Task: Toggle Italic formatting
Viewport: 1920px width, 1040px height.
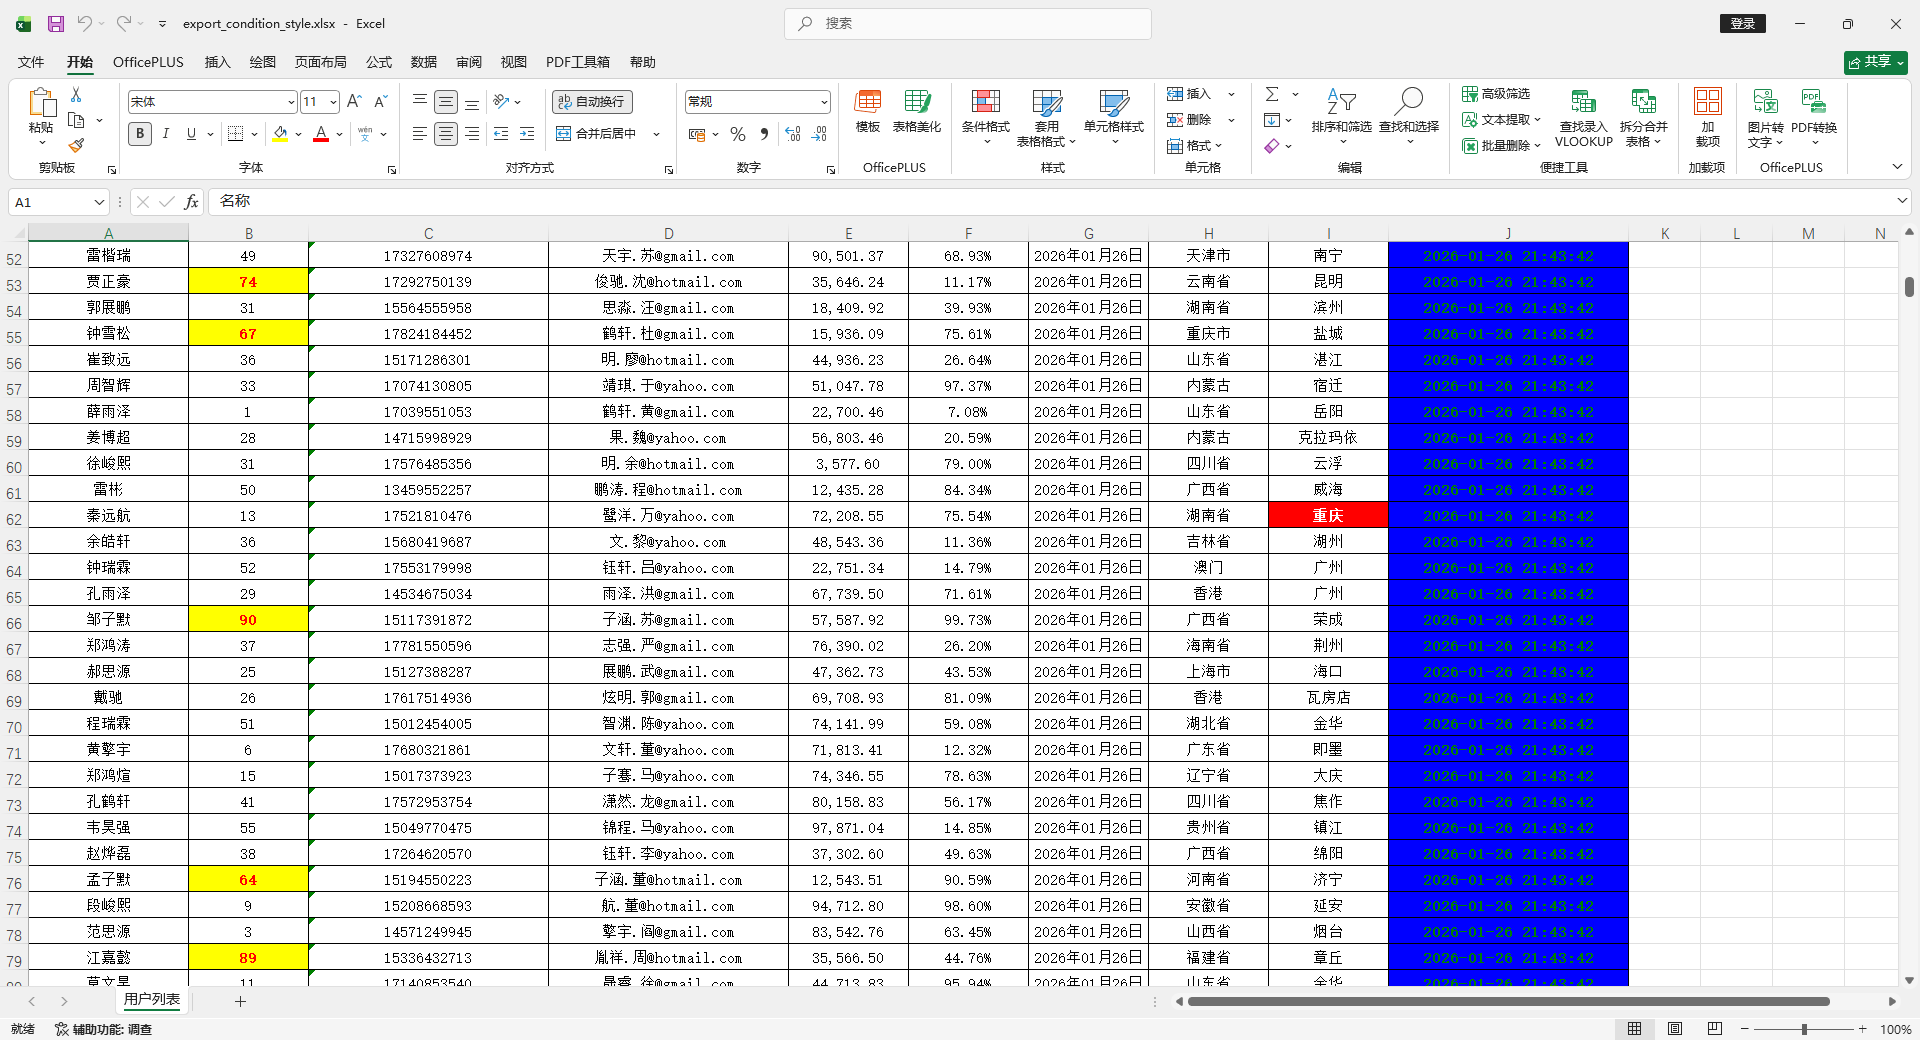Action: tap(166, 134)
